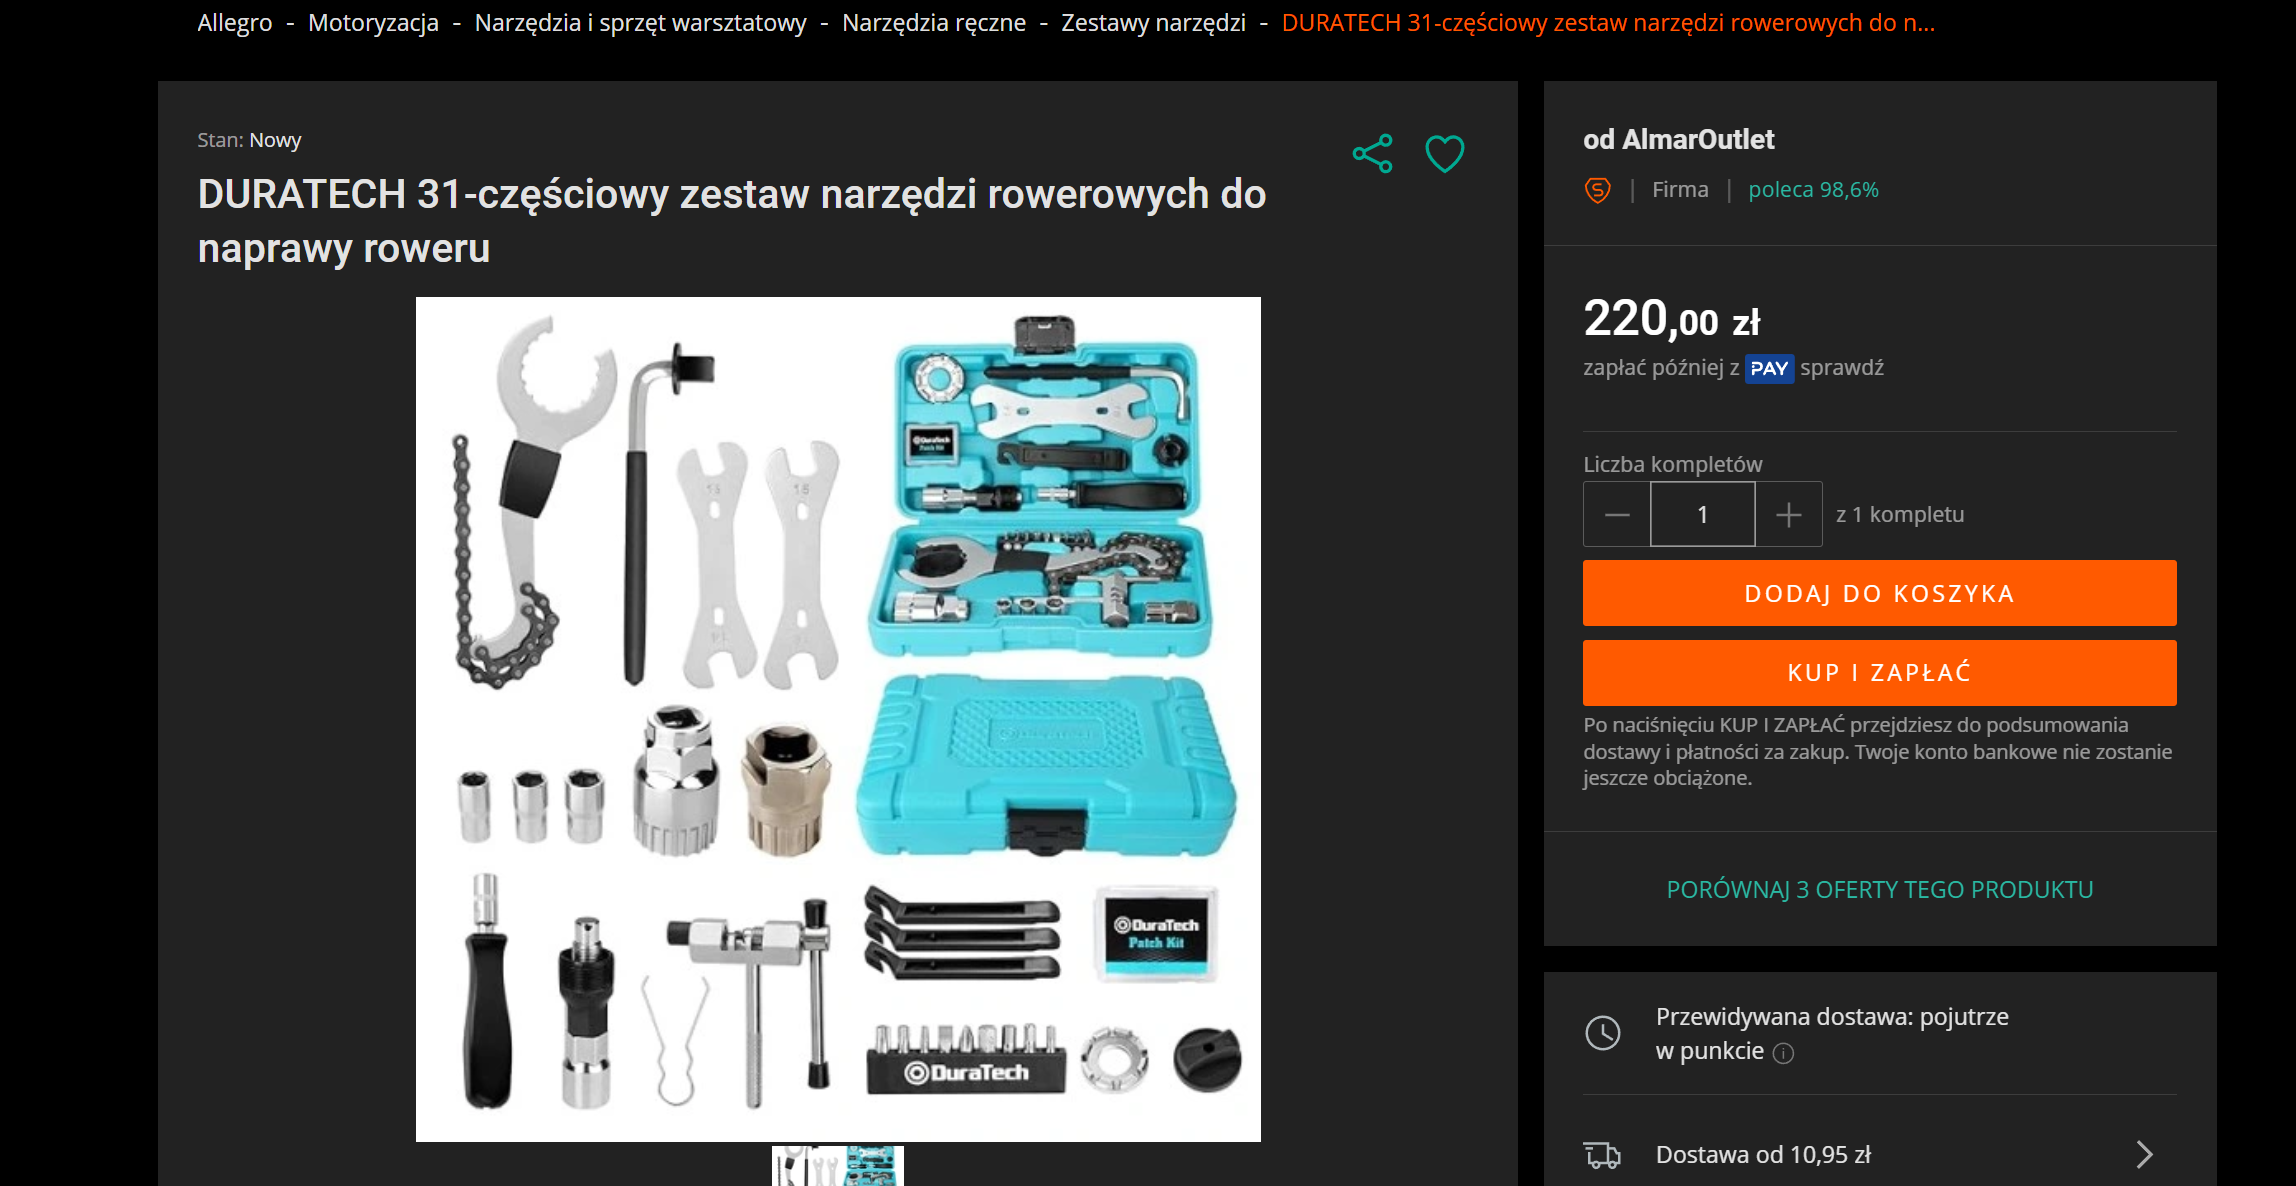Click the quantity input field
This screenshot has height=1186, width=2296.
[1703, 515]
